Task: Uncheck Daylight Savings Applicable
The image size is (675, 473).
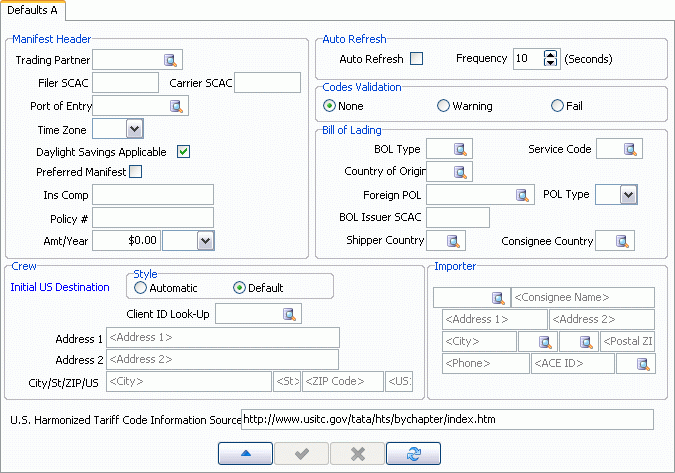Action: [184, 151]
